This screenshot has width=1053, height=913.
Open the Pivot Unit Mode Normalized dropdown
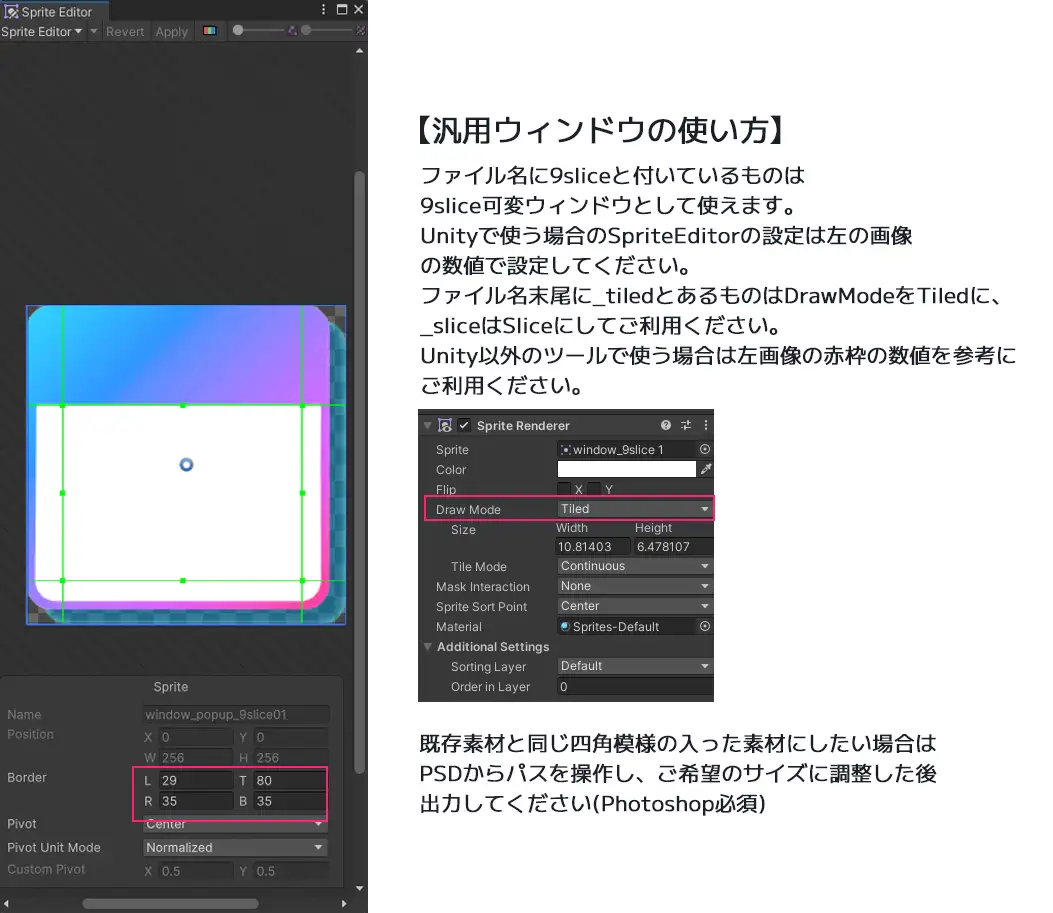234,847
